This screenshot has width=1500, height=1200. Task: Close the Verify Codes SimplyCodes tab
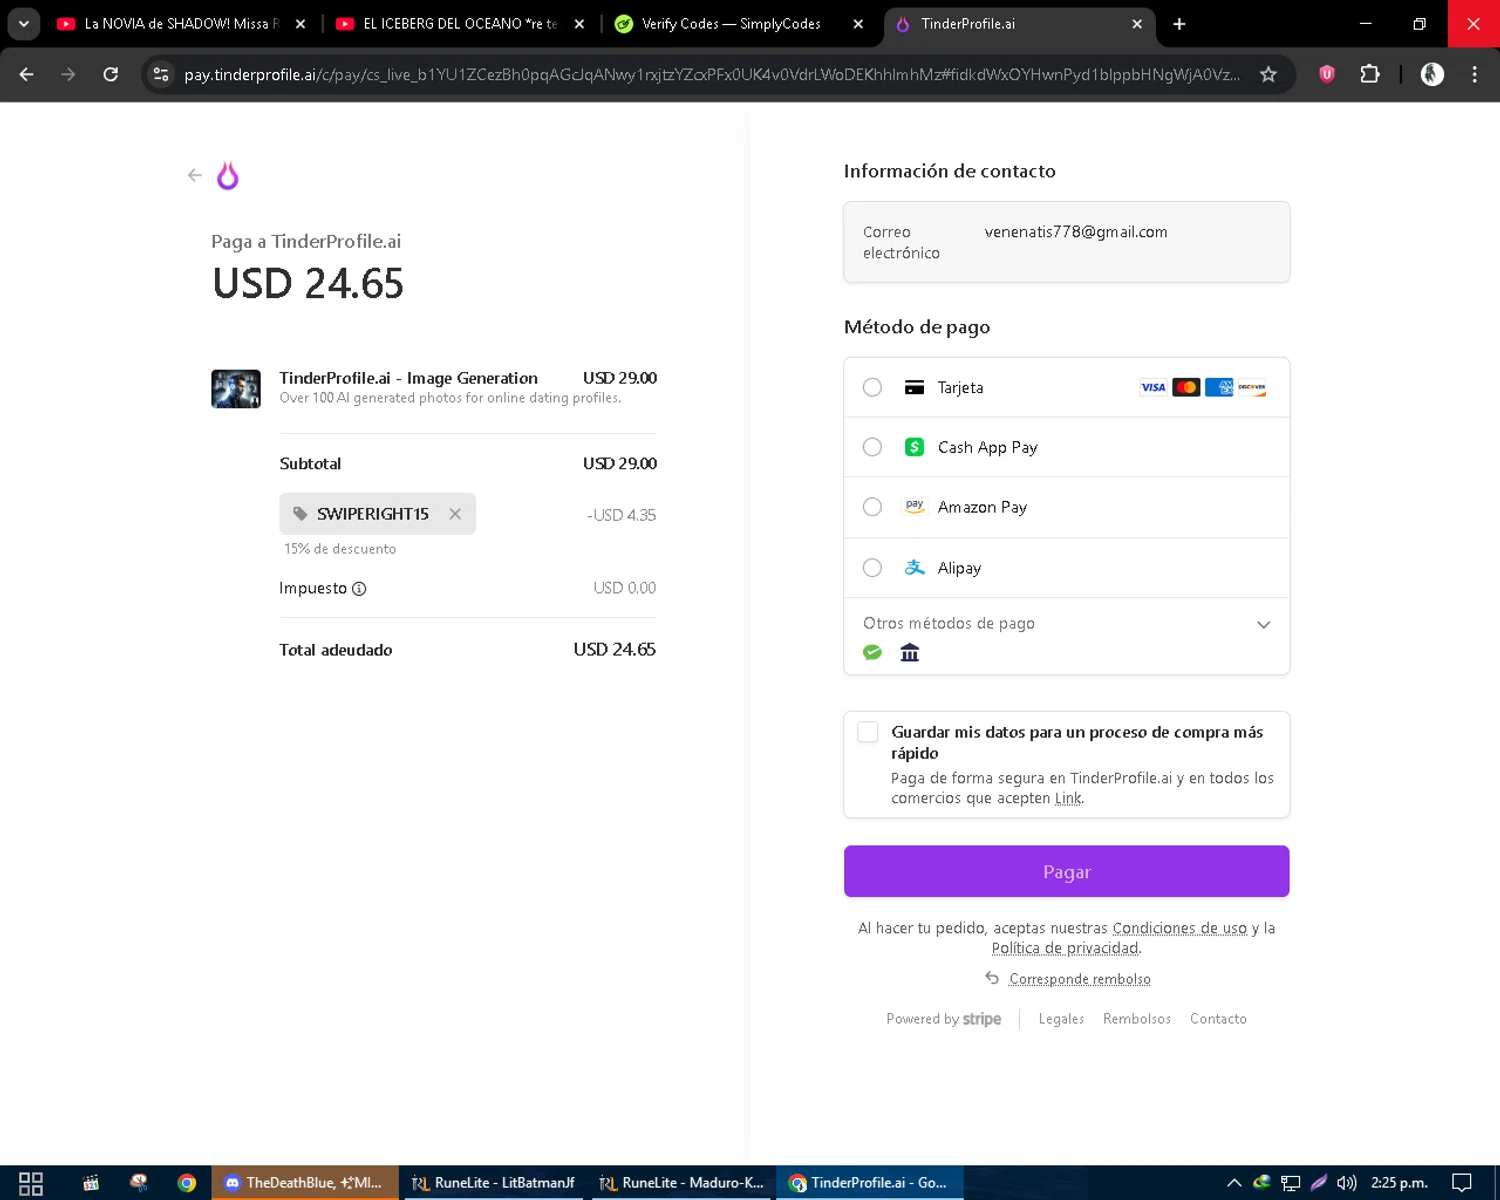pos(858,24)
